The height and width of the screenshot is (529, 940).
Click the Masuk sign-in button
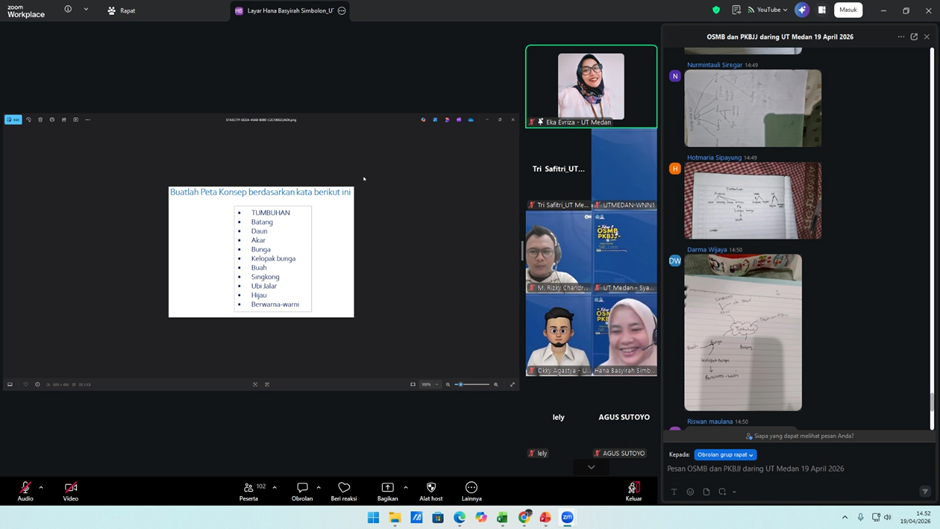coord(848,10)
